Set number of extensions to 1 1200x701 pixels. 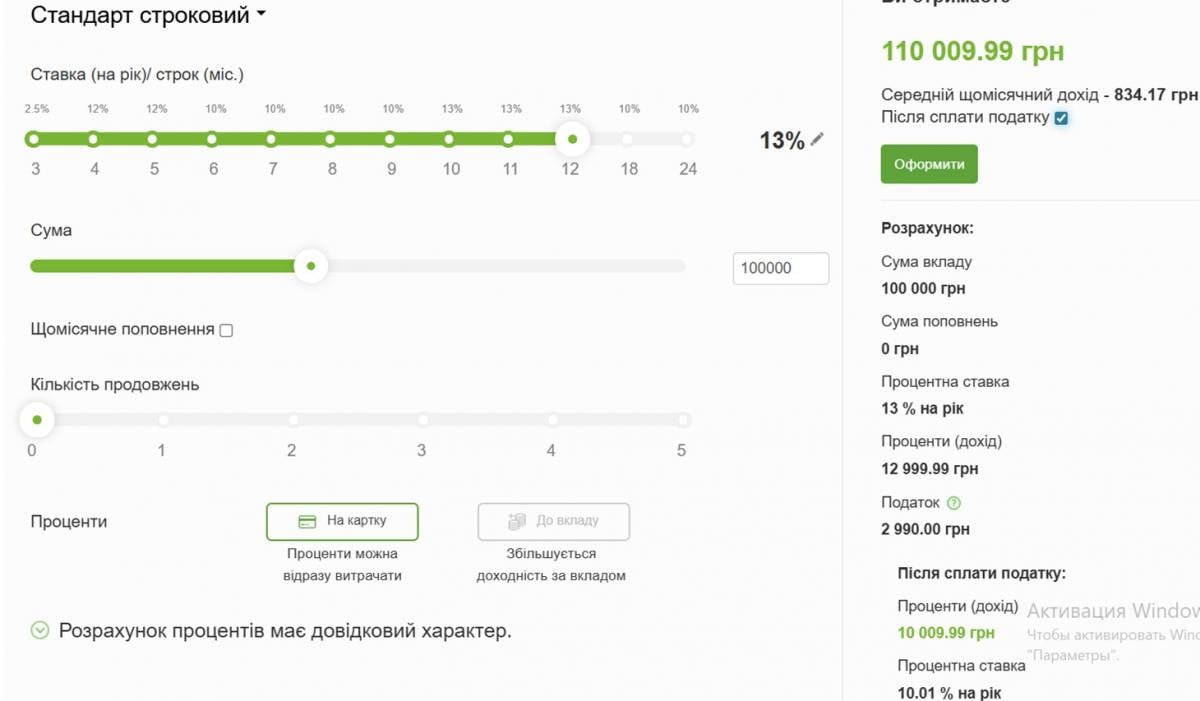pos(162,420)
